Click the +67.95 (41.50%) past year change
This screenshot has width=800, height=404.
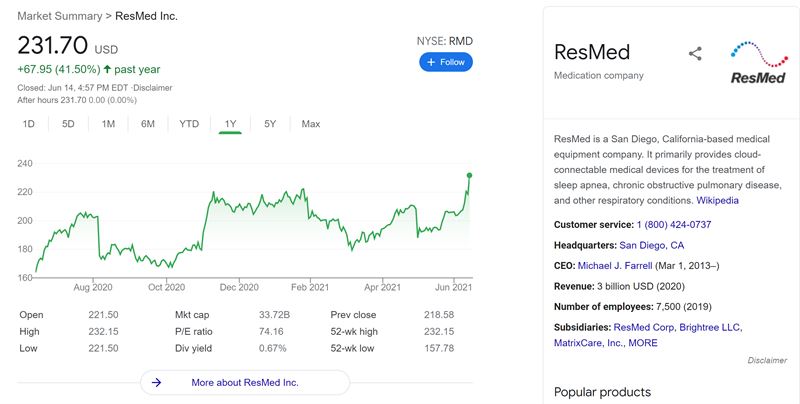click(x=89, y=69)
